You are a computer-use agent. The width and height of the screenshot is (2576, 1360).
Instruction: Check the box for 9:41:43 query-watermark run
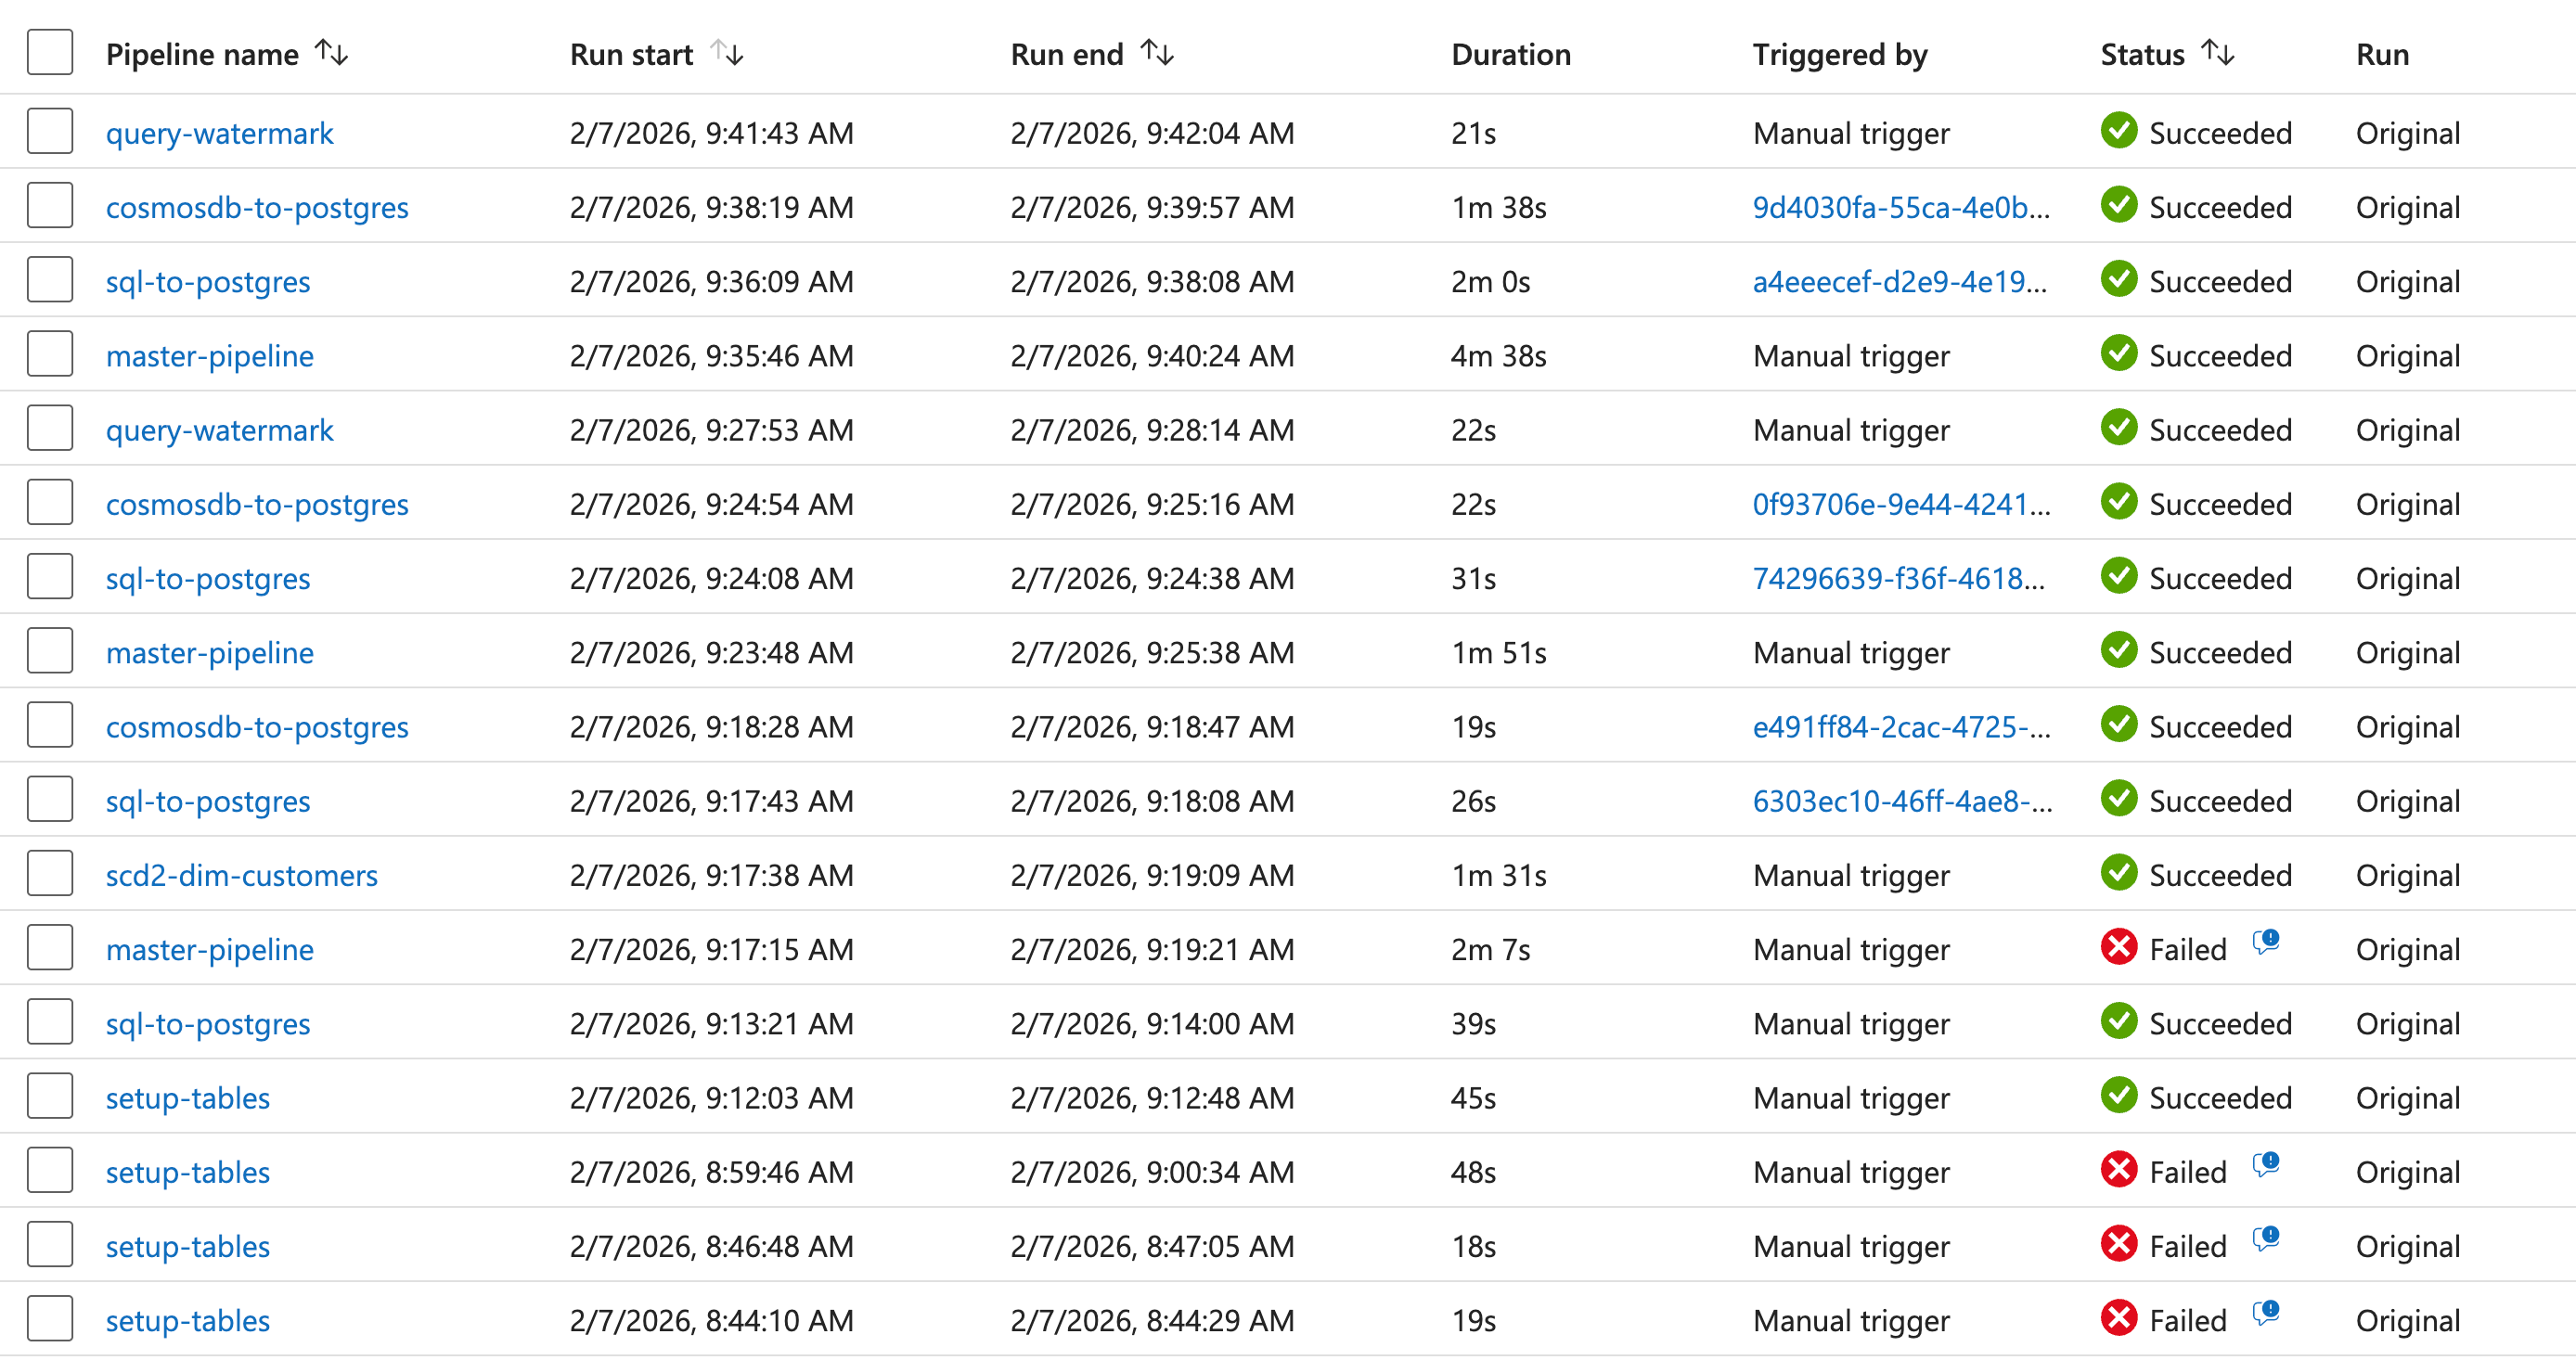click(x=50, y=131)
